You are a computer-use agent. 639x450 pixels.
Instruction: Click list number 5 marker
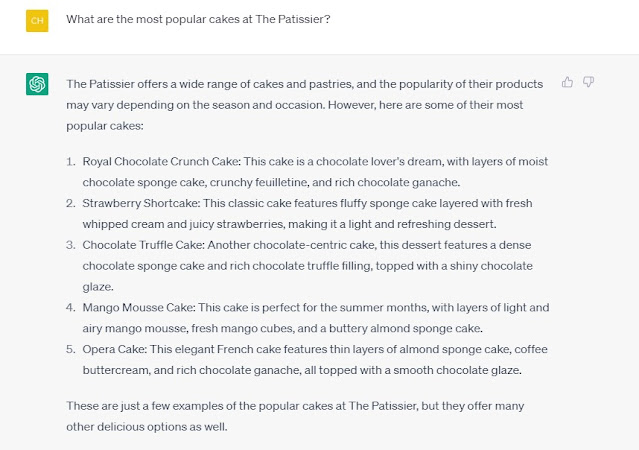point(71,349)
